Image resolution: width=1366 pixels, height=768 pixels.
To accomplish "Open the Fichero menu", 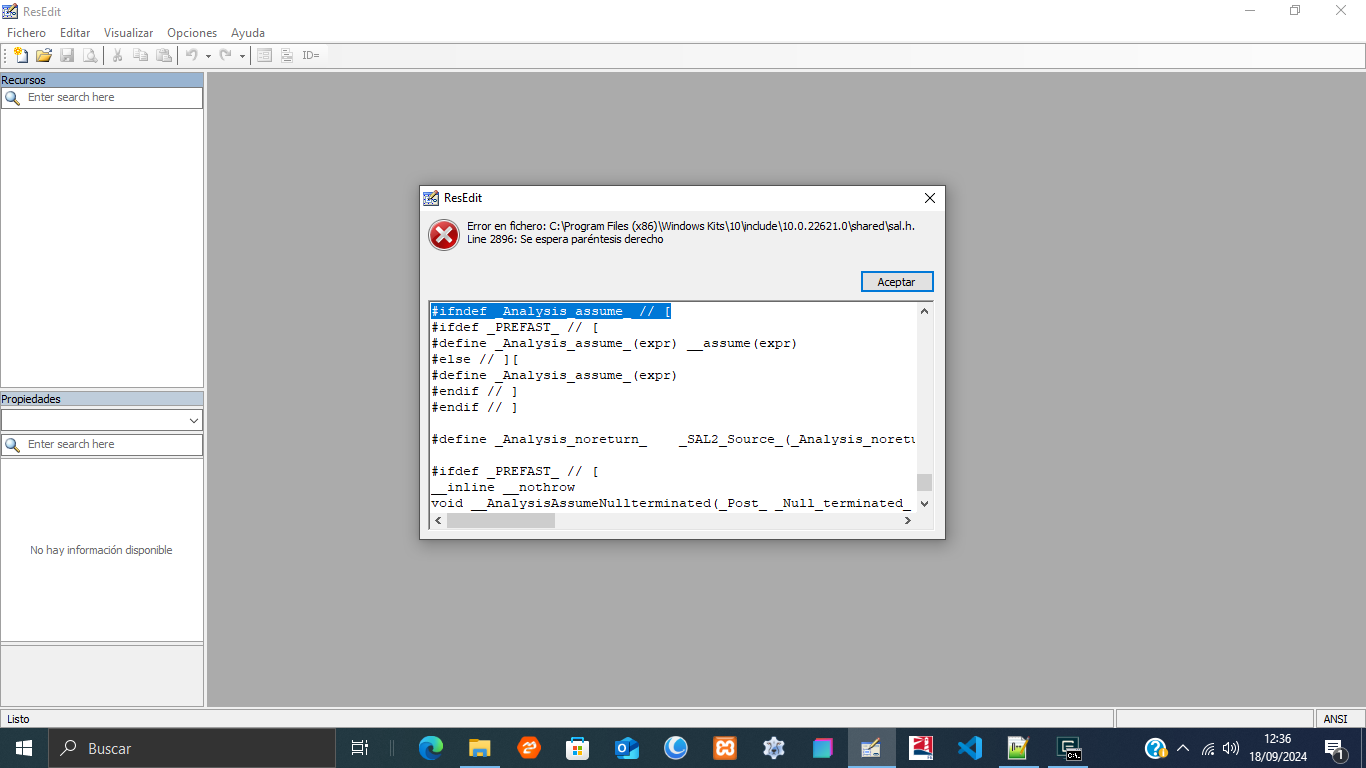I will (x=26, y=33).
